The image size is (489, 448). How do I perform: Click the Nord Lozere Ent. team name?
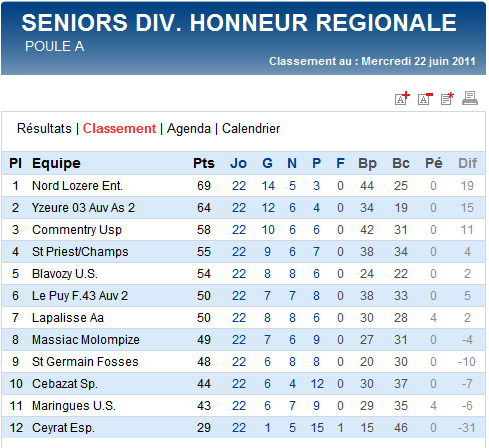77,186
